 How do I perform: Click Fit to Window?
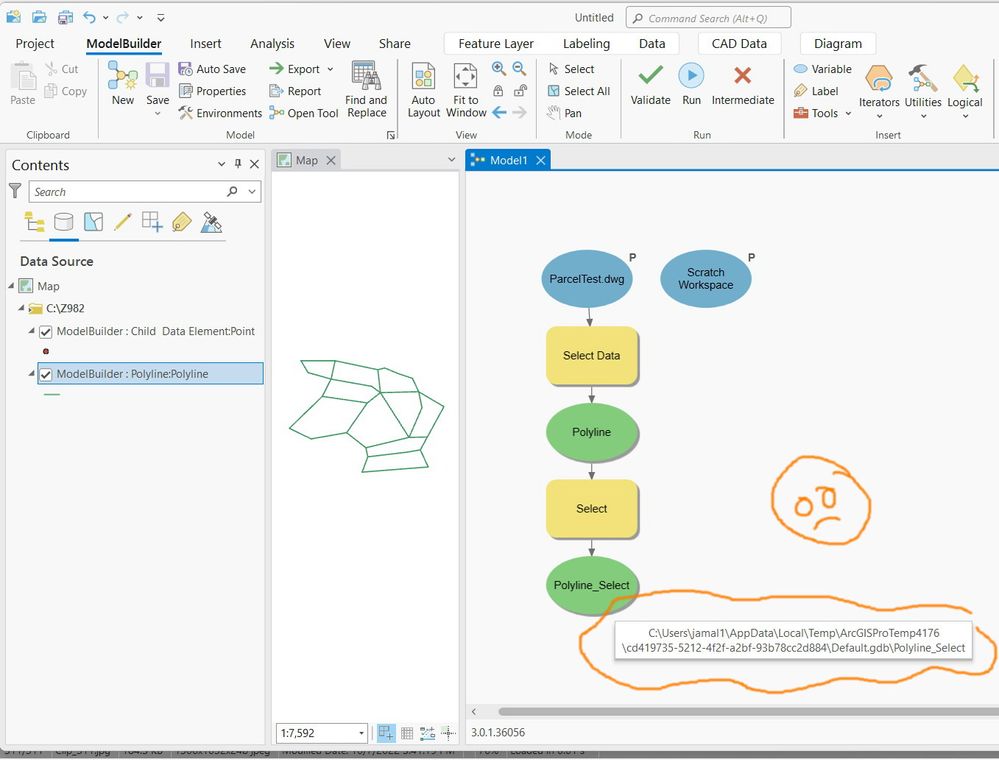click(x=466, y=90)
